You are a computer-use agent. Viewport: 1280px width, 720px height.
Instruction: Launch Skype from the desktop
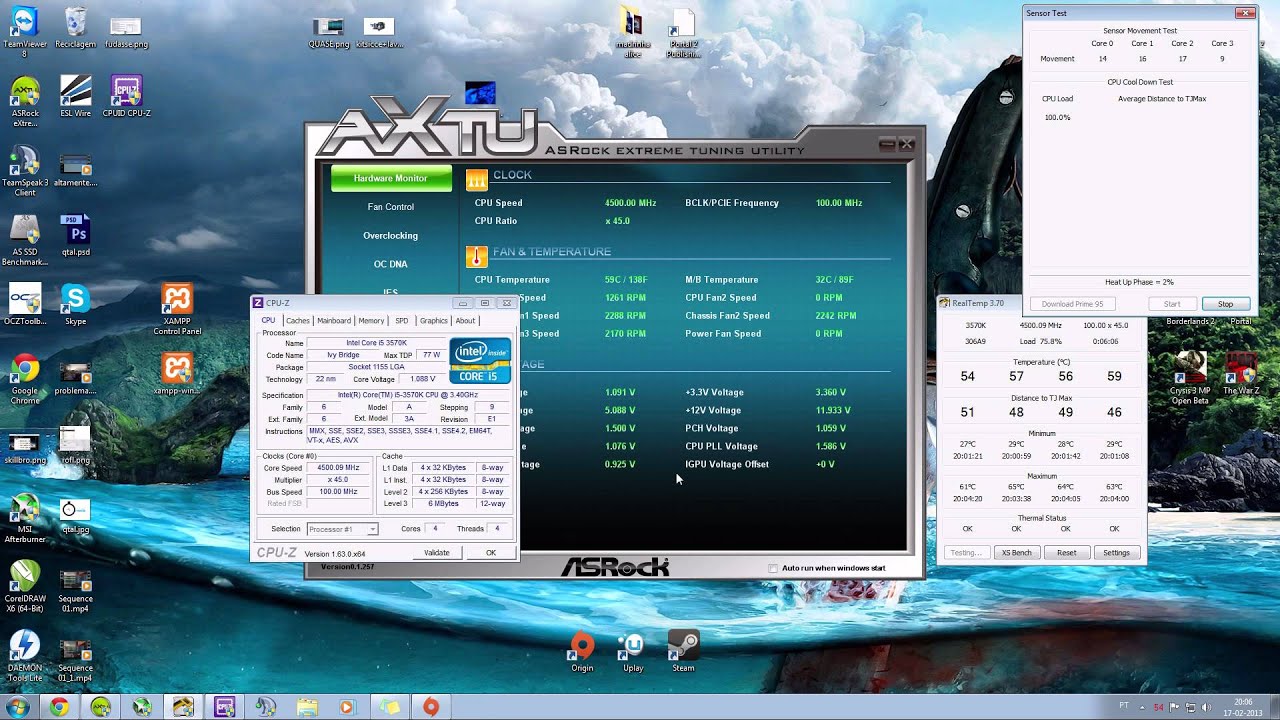(x=76, y=305)
